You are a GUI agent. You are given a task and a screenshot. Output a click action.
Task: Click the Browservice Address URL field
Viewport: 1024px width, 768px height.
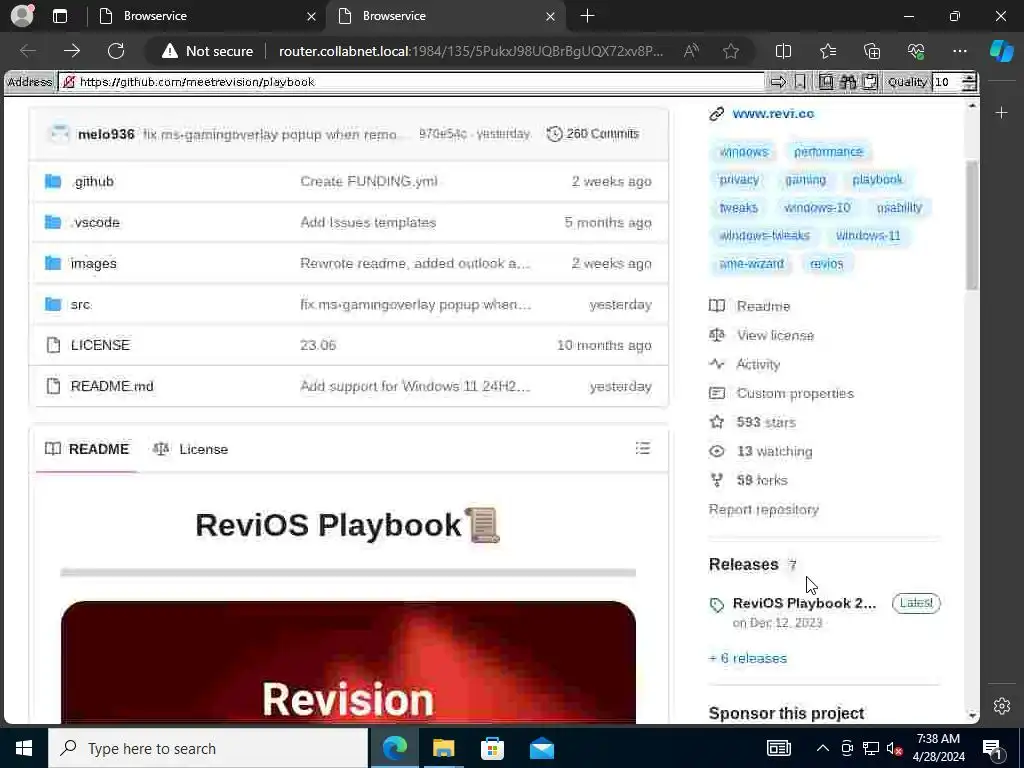tap(411, 82)
